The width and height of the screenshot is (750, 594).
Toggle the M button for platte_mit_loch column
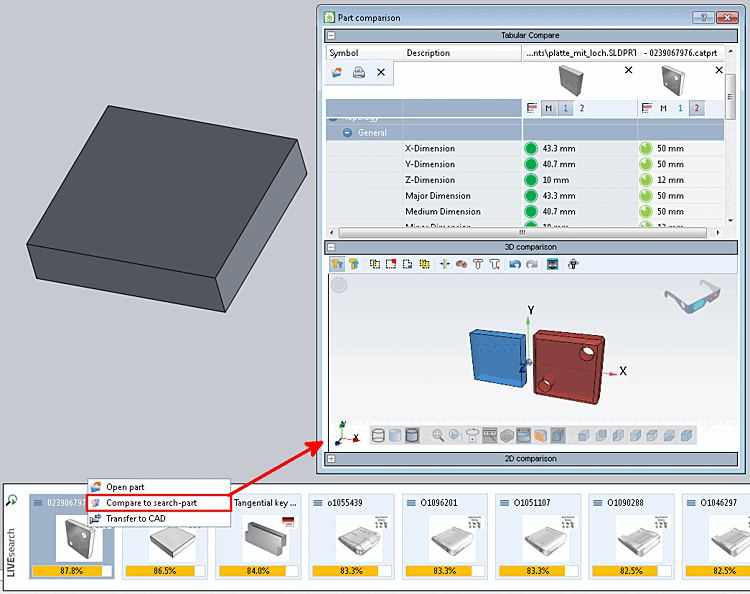tap(549, 109)
